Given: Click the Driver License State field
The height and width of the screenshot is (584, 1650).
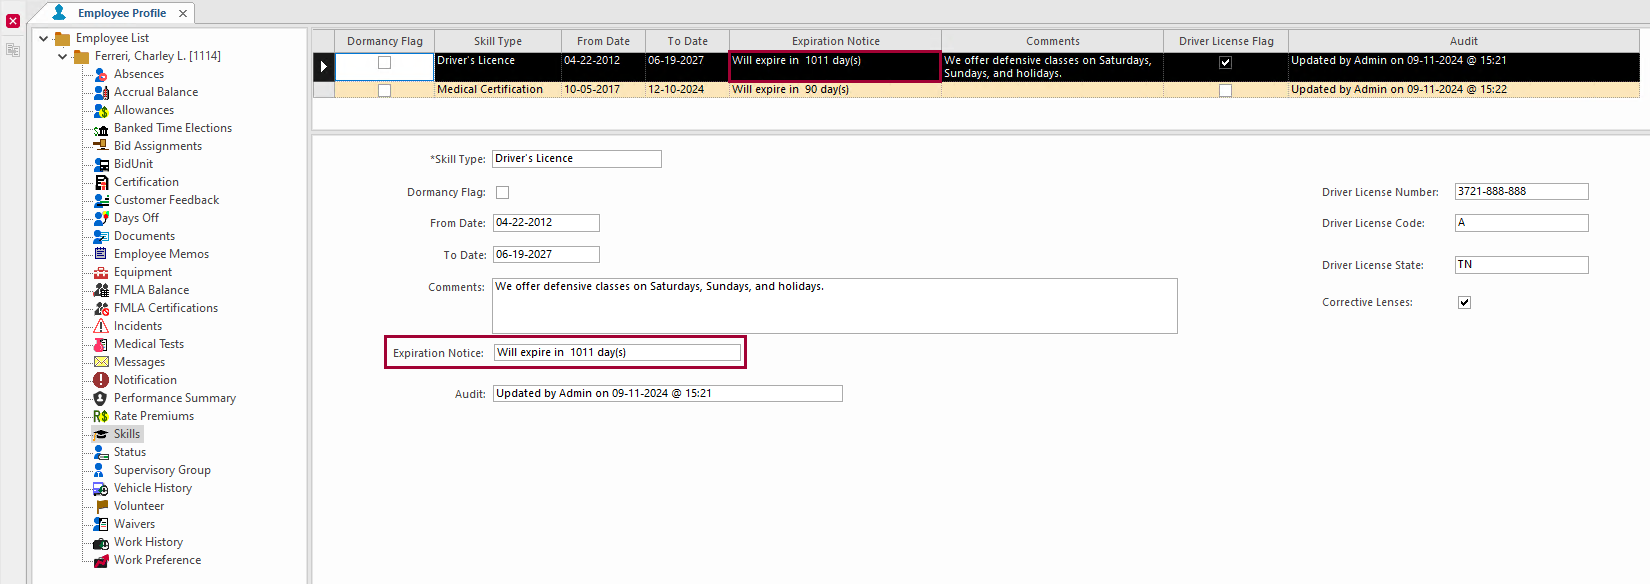Looking at the screenshot, I should point(1521,265).
